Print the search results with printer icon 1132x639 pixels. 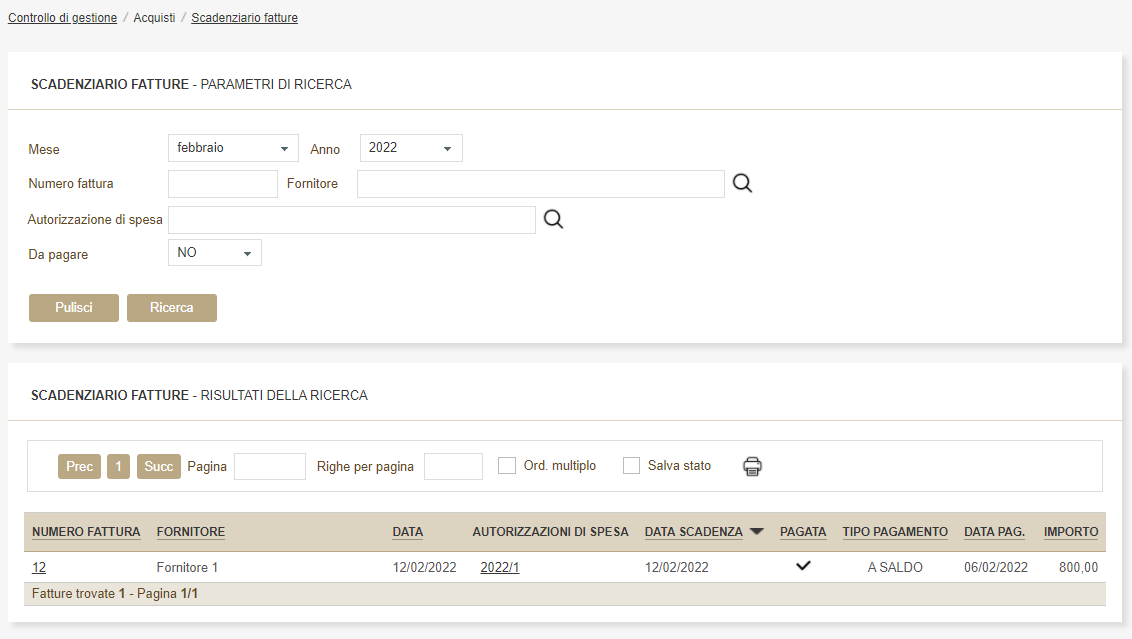coord(752,466)
